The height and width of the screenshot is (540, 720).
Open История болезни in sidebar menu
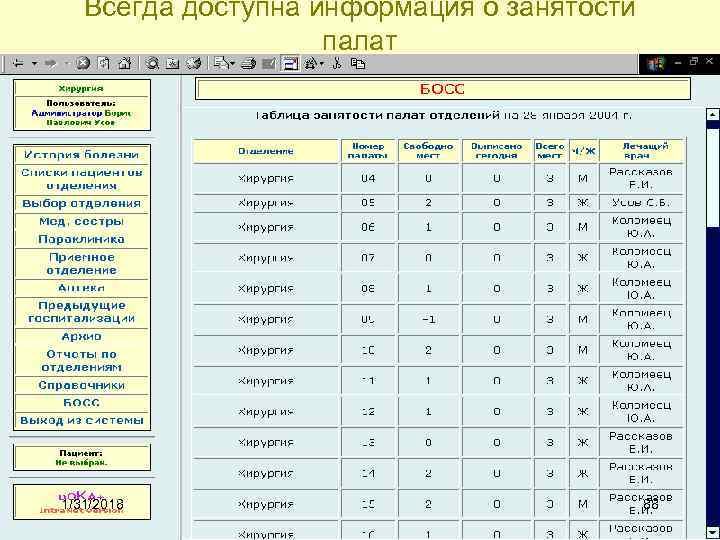(x=81, y=155)
